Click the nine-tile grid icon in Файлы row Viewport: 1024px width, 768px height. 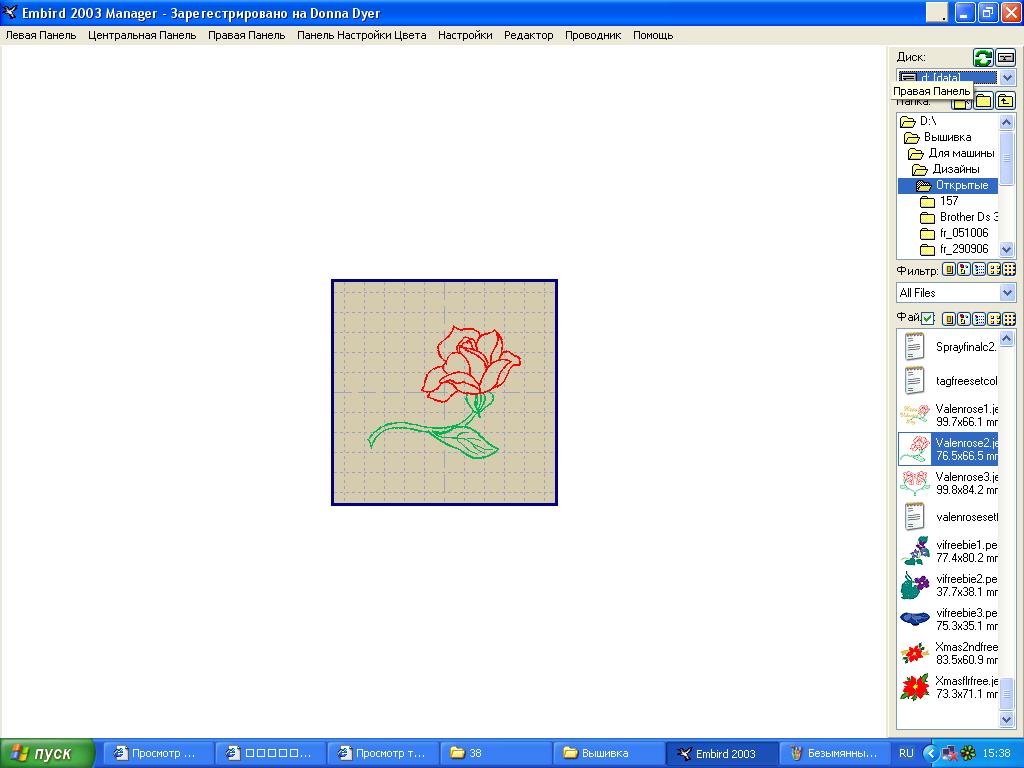1009,319
